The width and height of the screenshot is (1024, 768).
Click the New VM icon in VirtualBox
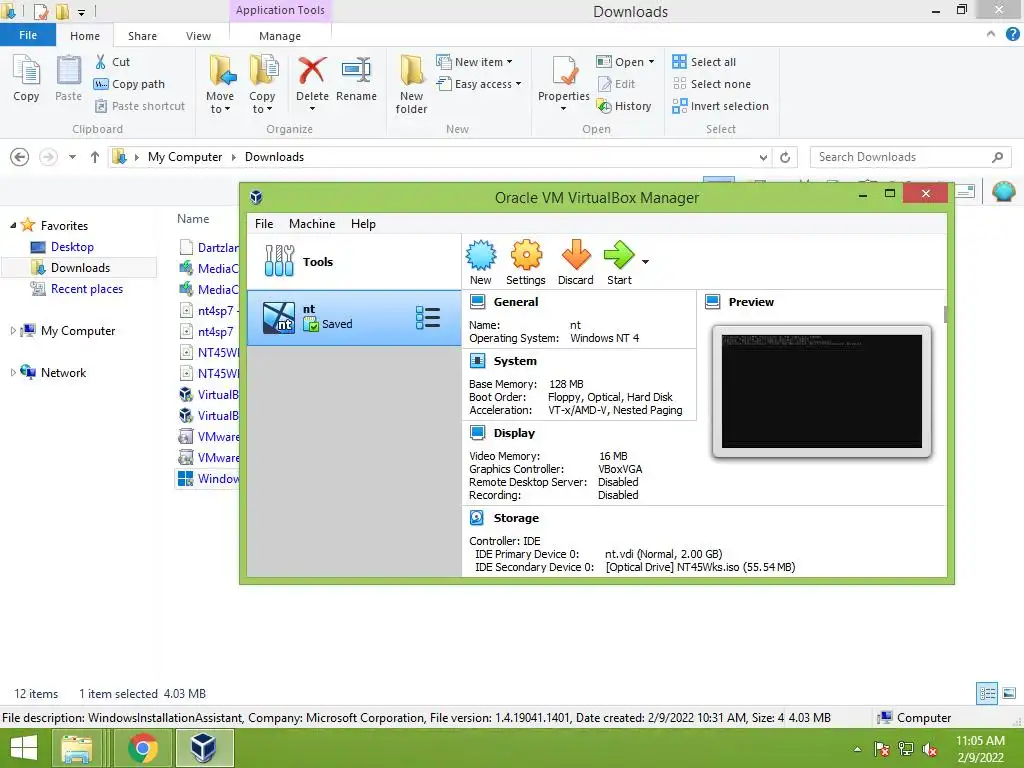tap(481, 263)
